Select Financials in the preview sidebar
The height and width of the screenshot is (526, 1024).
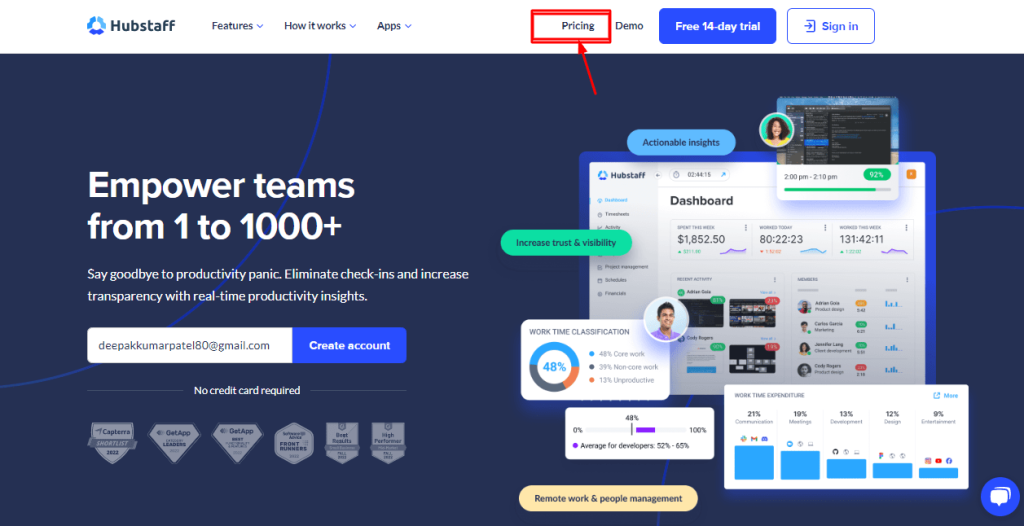611,293
